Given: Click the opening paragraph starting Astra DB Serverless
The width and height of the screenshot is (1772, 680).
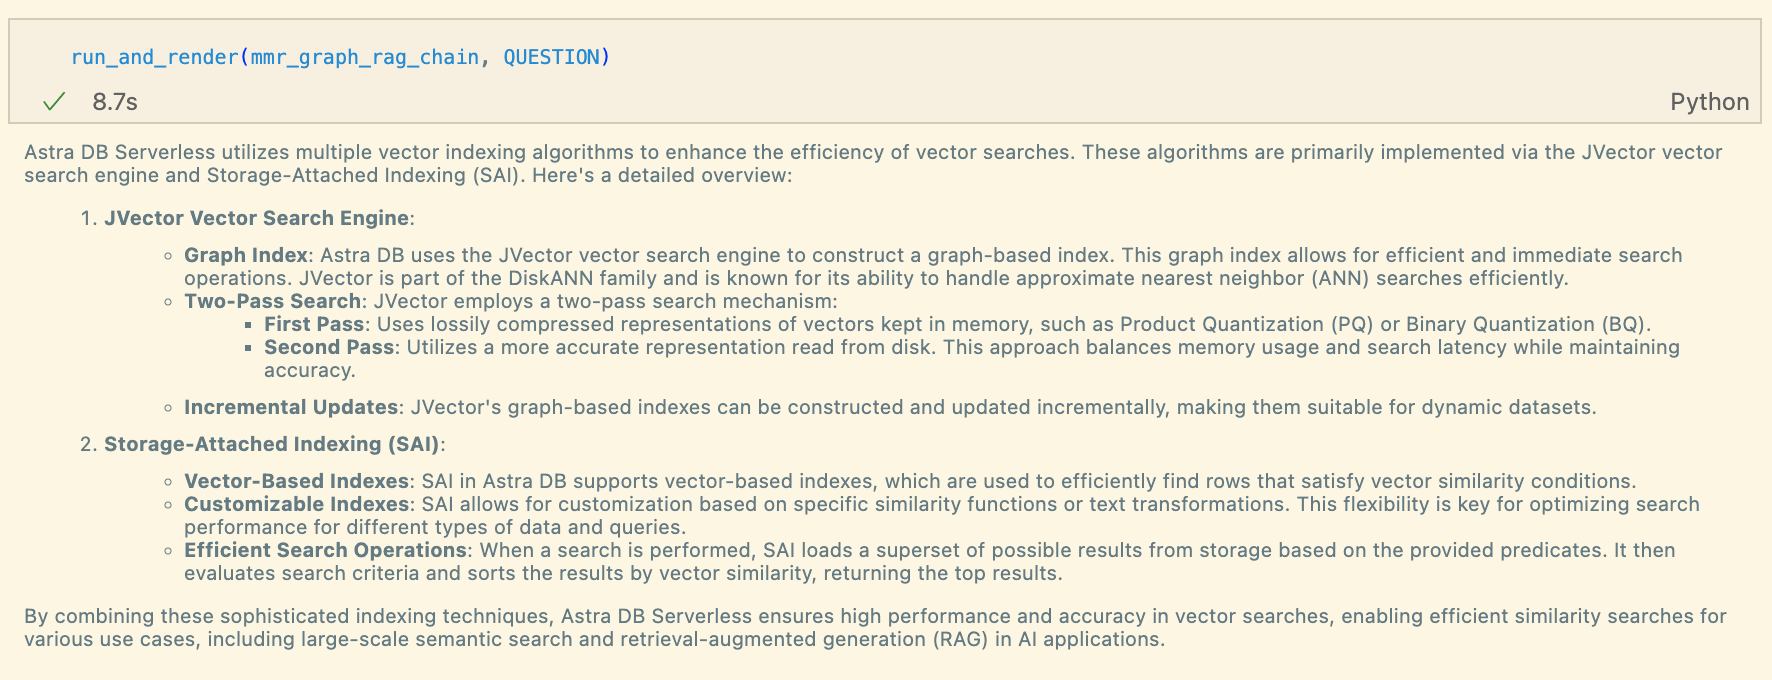Looking at the screenshot, I should coord(873,164).
